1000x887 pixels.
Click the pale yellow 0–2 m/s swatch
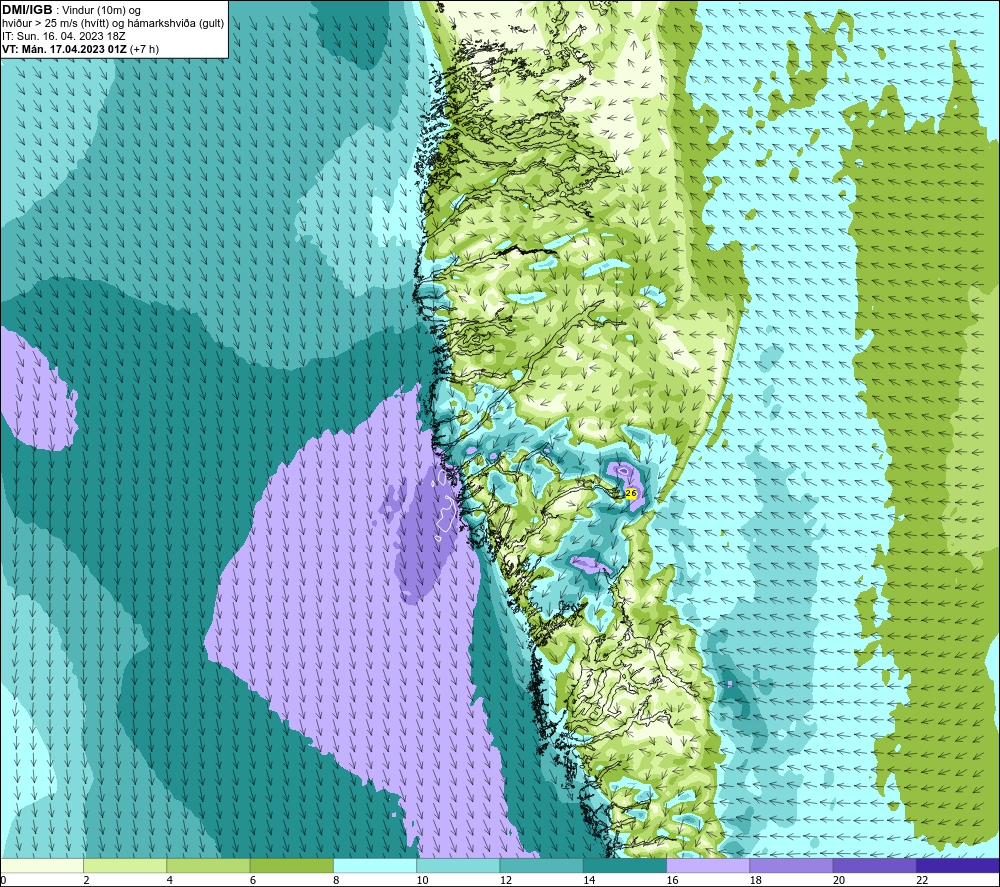(x=42, y=865)
